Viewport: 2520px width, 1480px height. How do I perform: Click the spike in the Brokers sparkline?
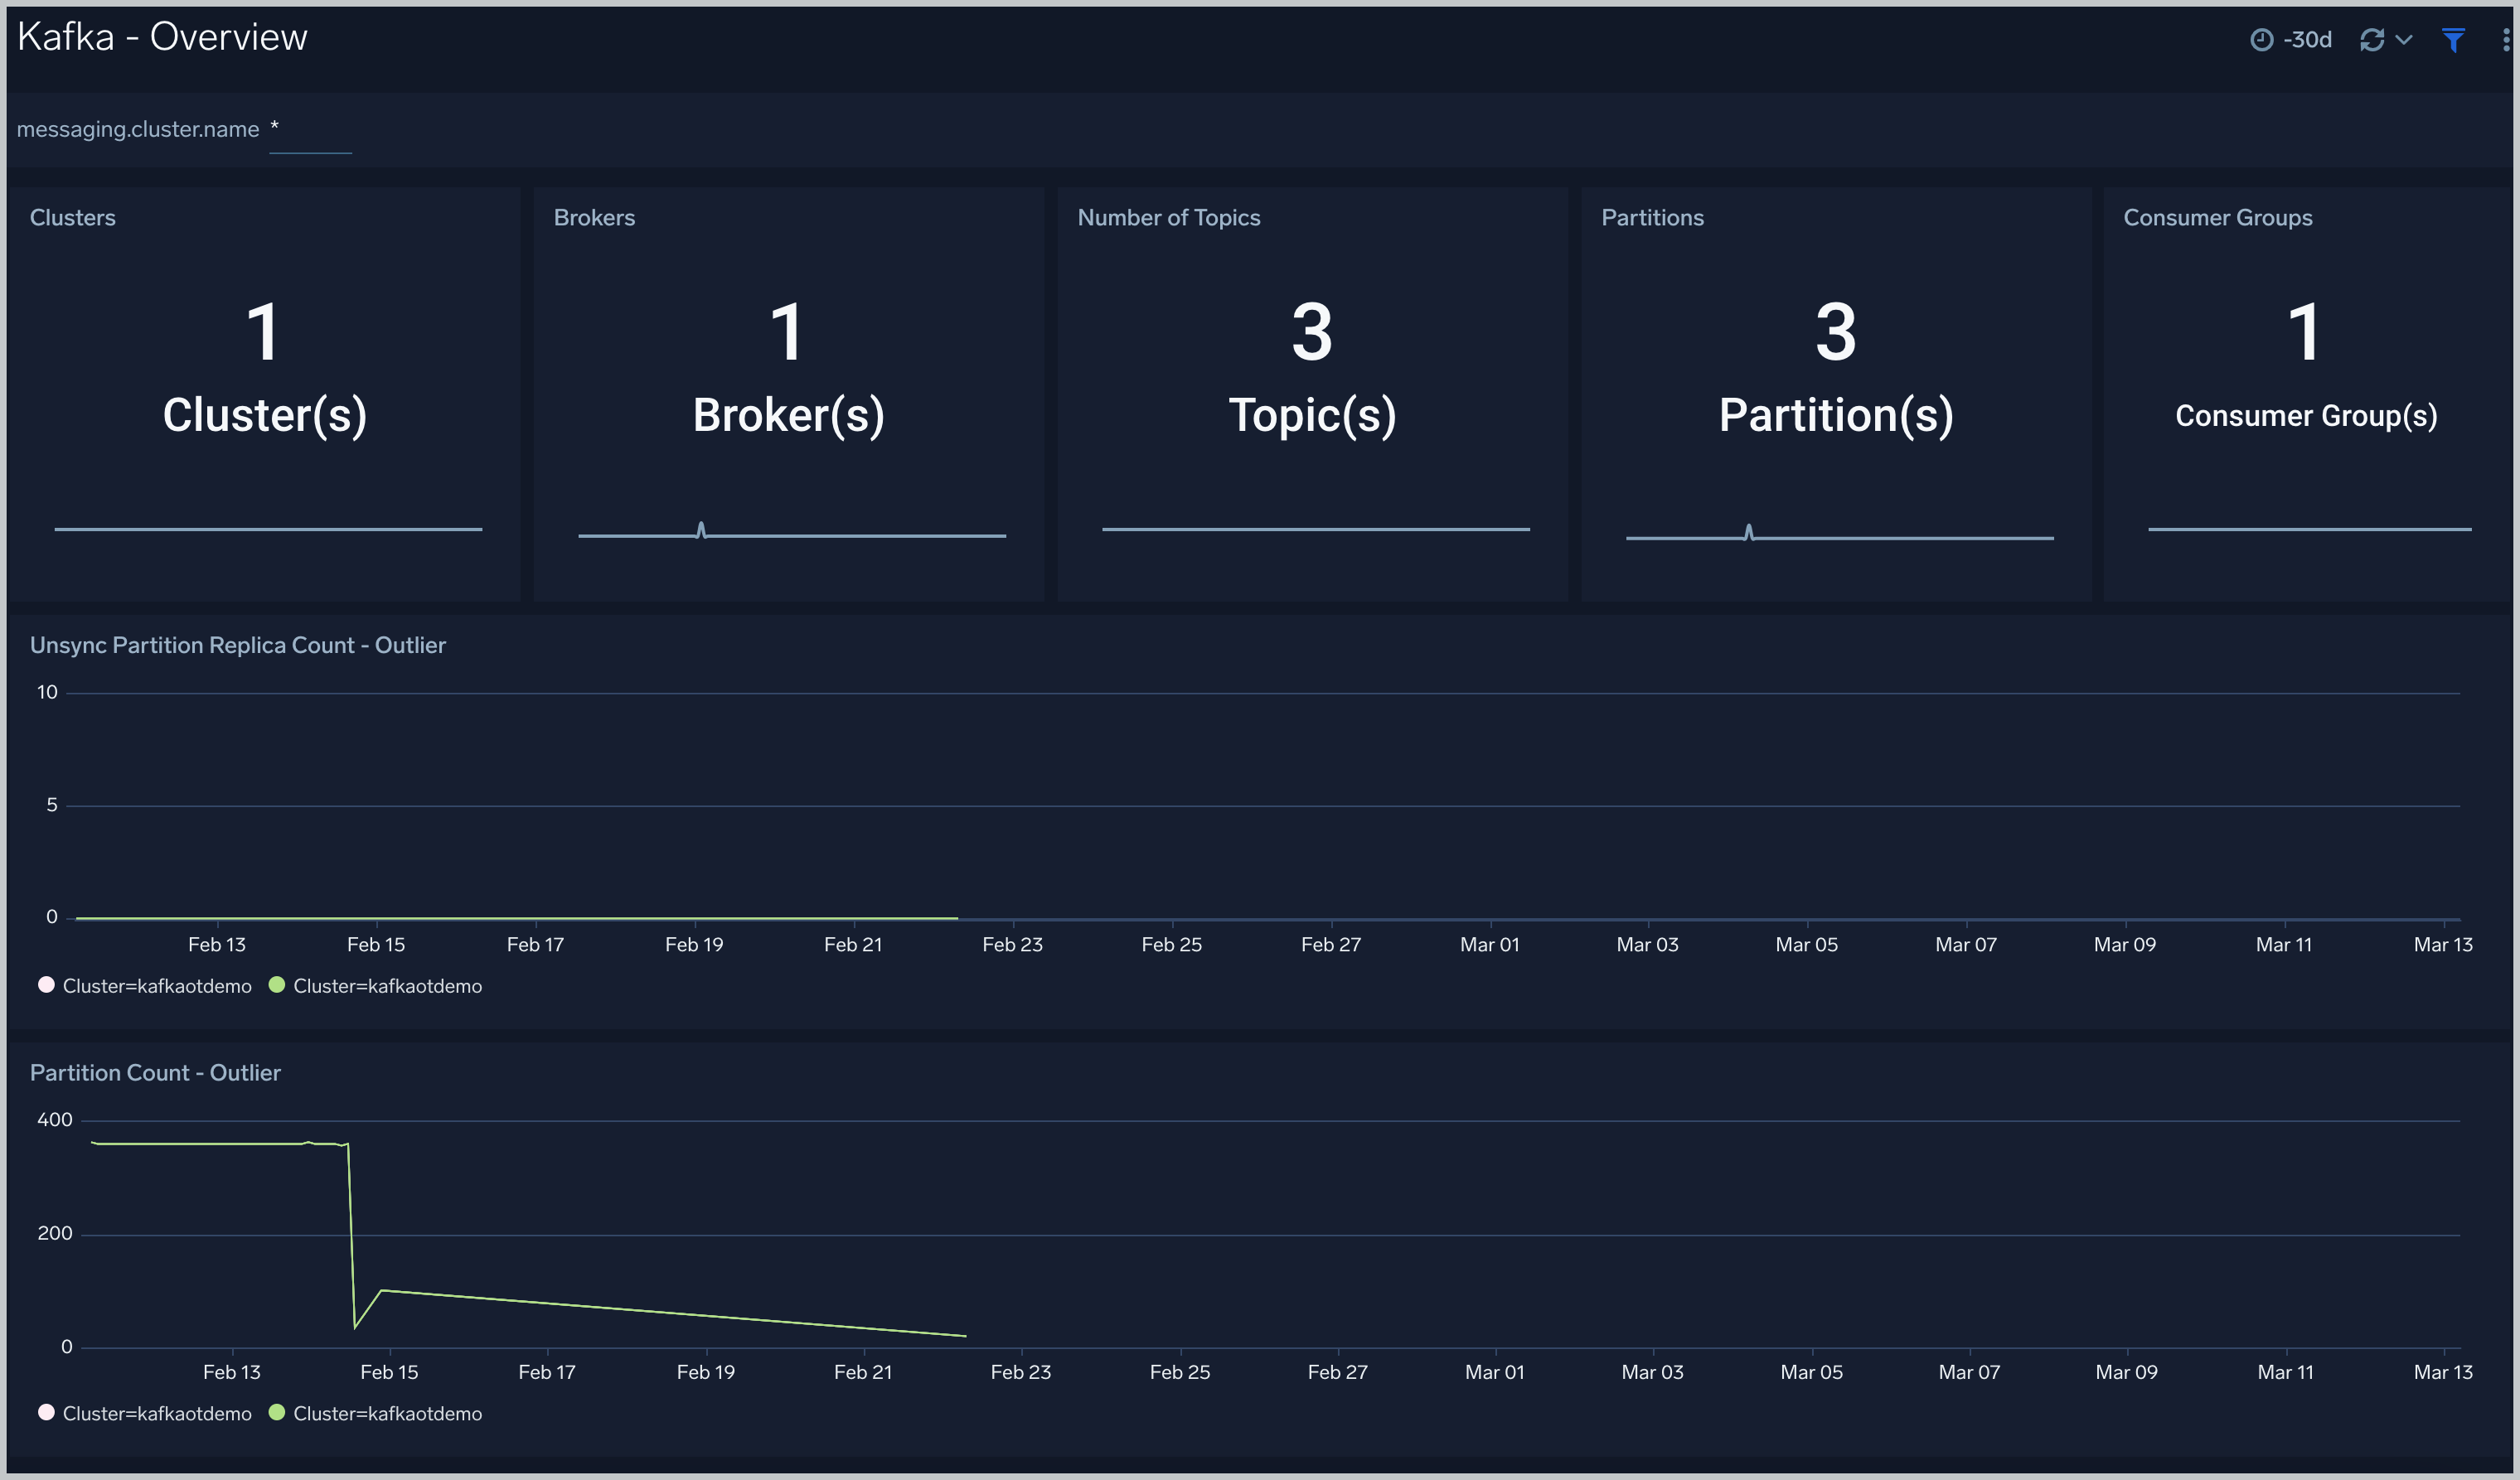tap(701, 529)
